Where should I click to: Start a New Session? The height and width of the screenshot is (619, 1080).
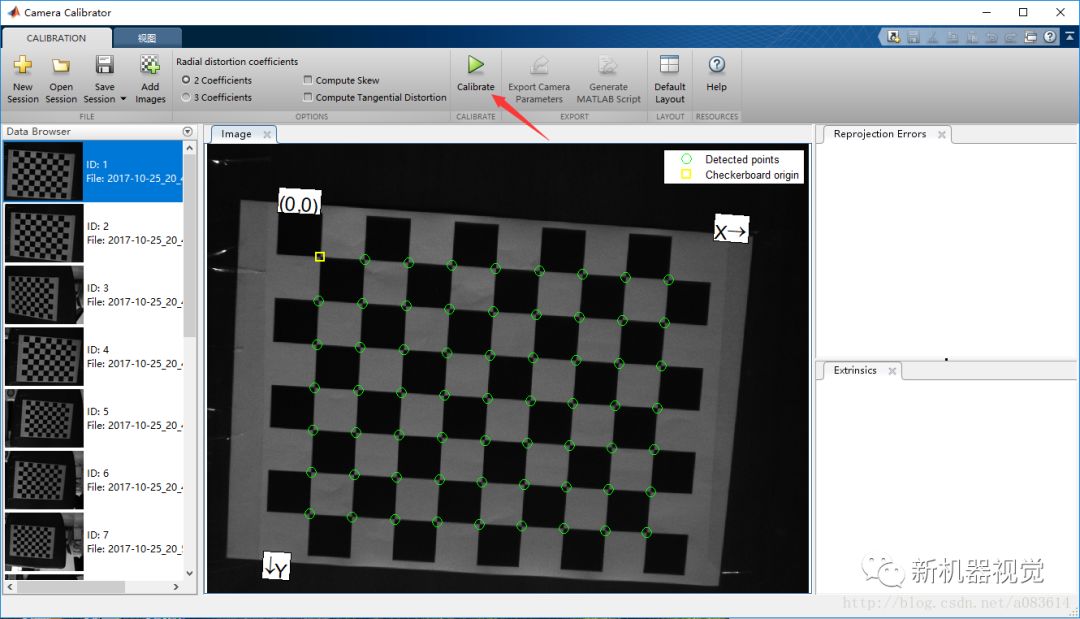(x=23, y=79)
